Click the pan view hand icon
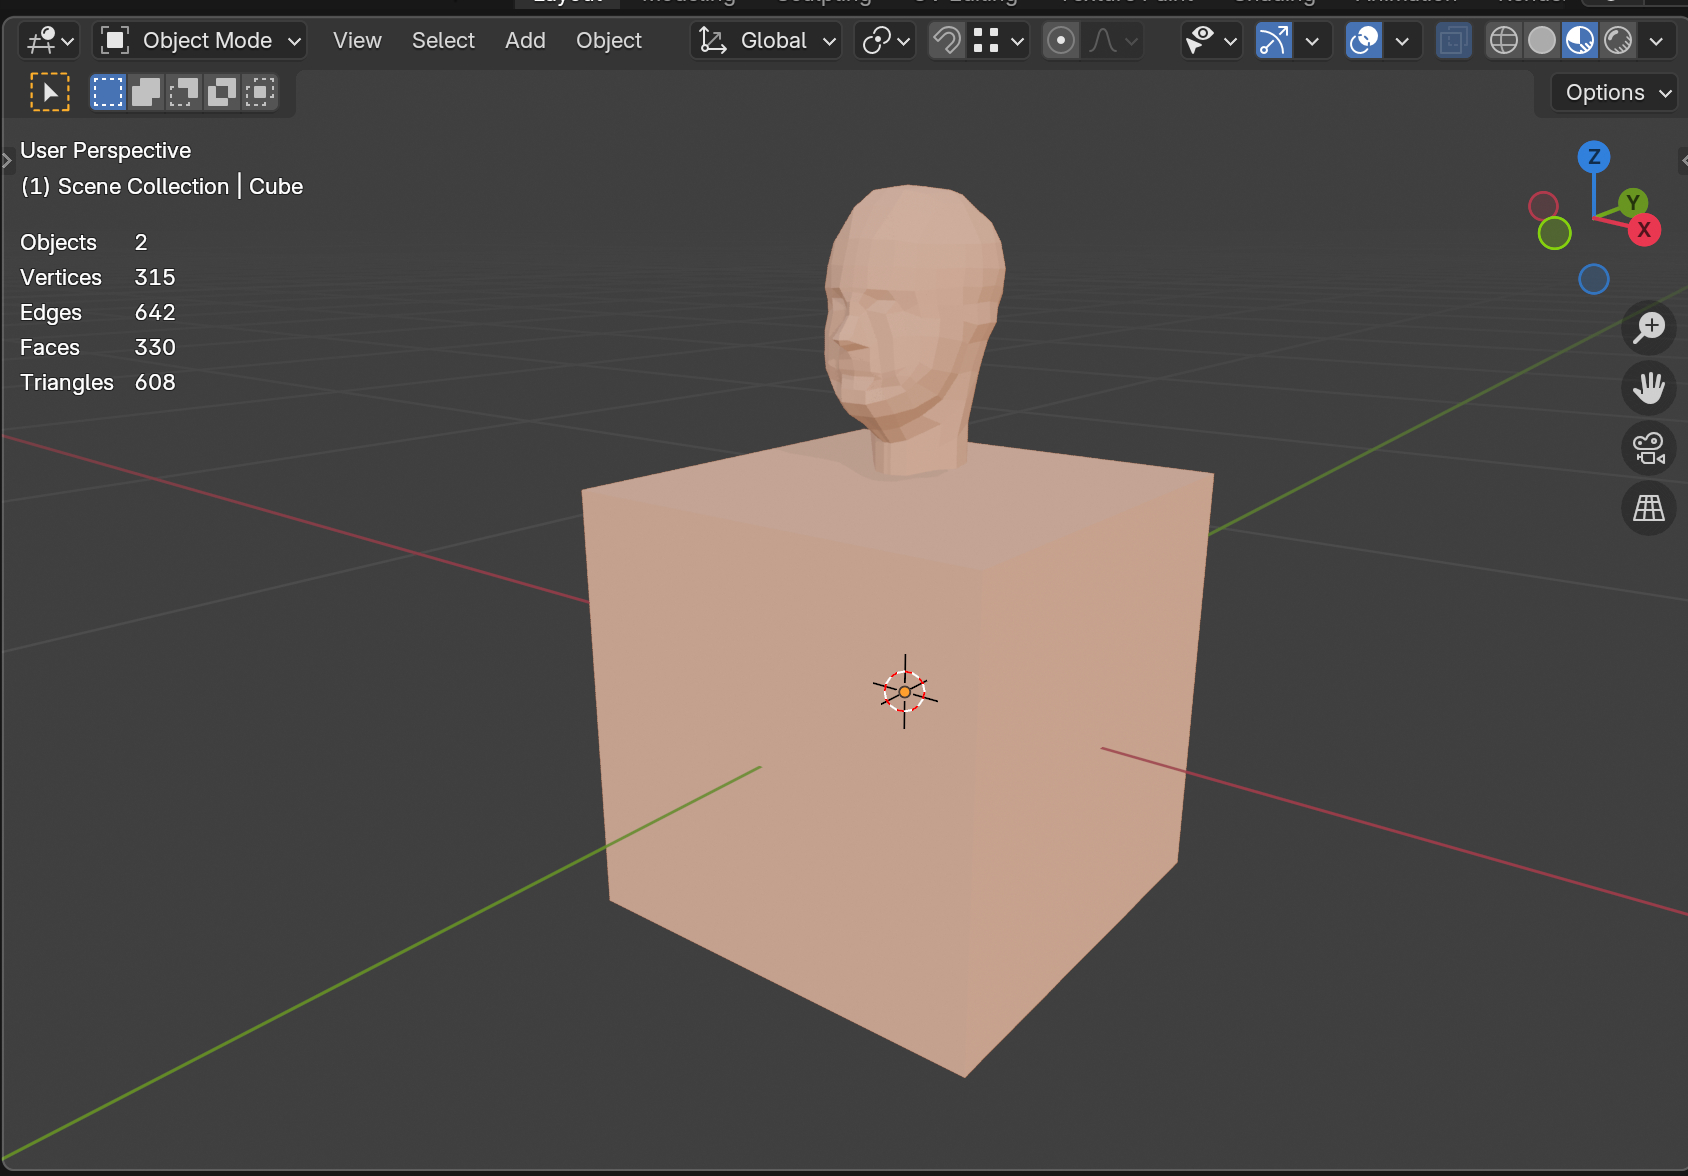 [x=1648, y=388]
